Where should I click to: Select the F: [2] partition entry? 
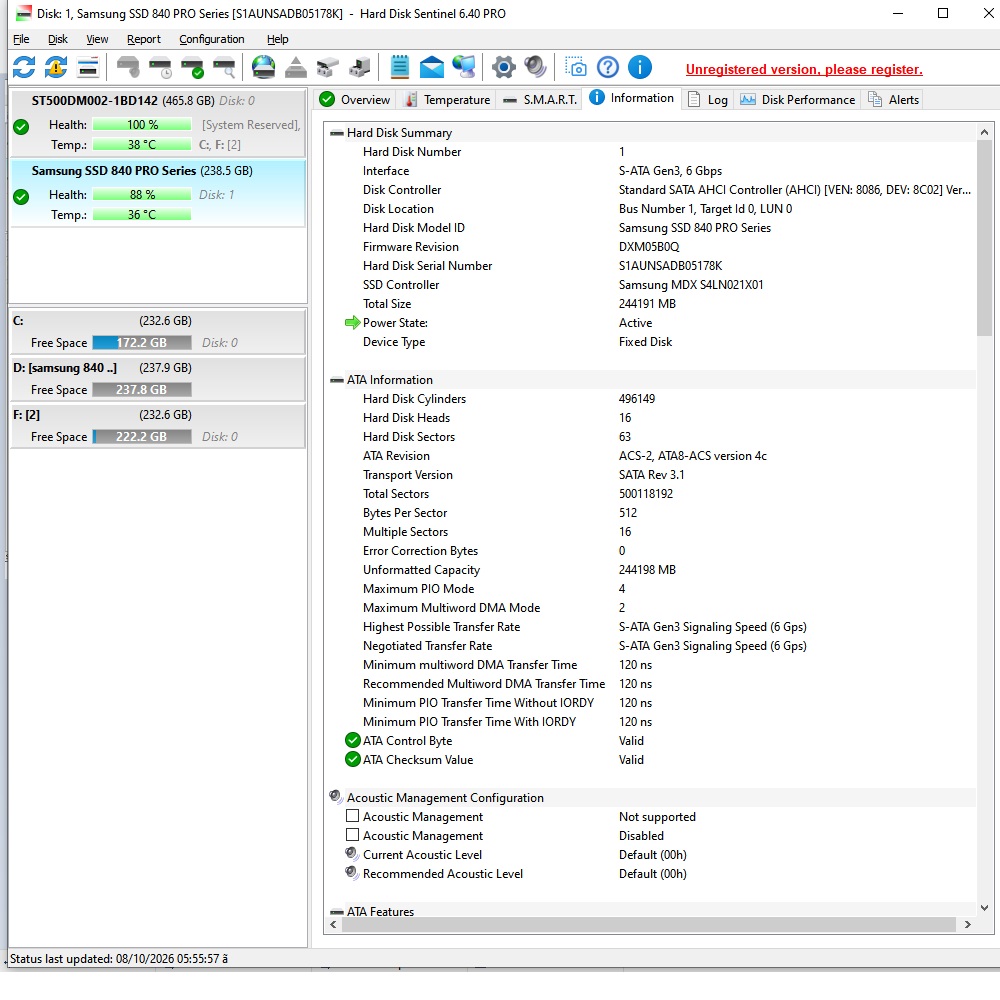point(158,426)
